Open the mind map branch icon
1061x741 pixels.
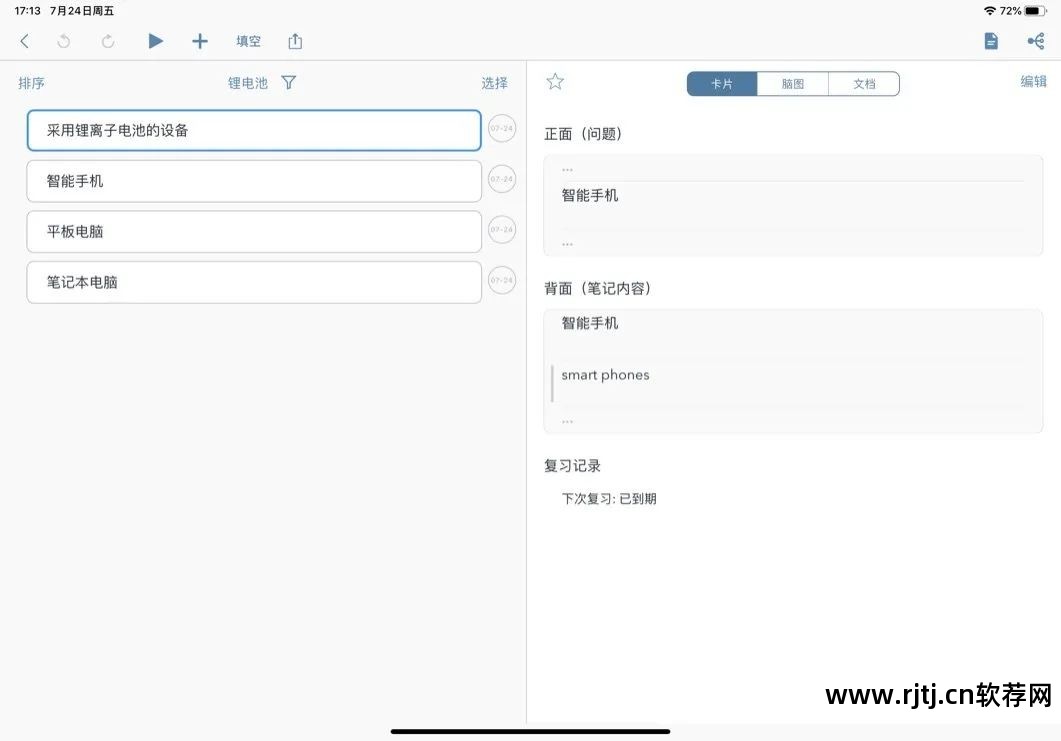(1036, 41)
